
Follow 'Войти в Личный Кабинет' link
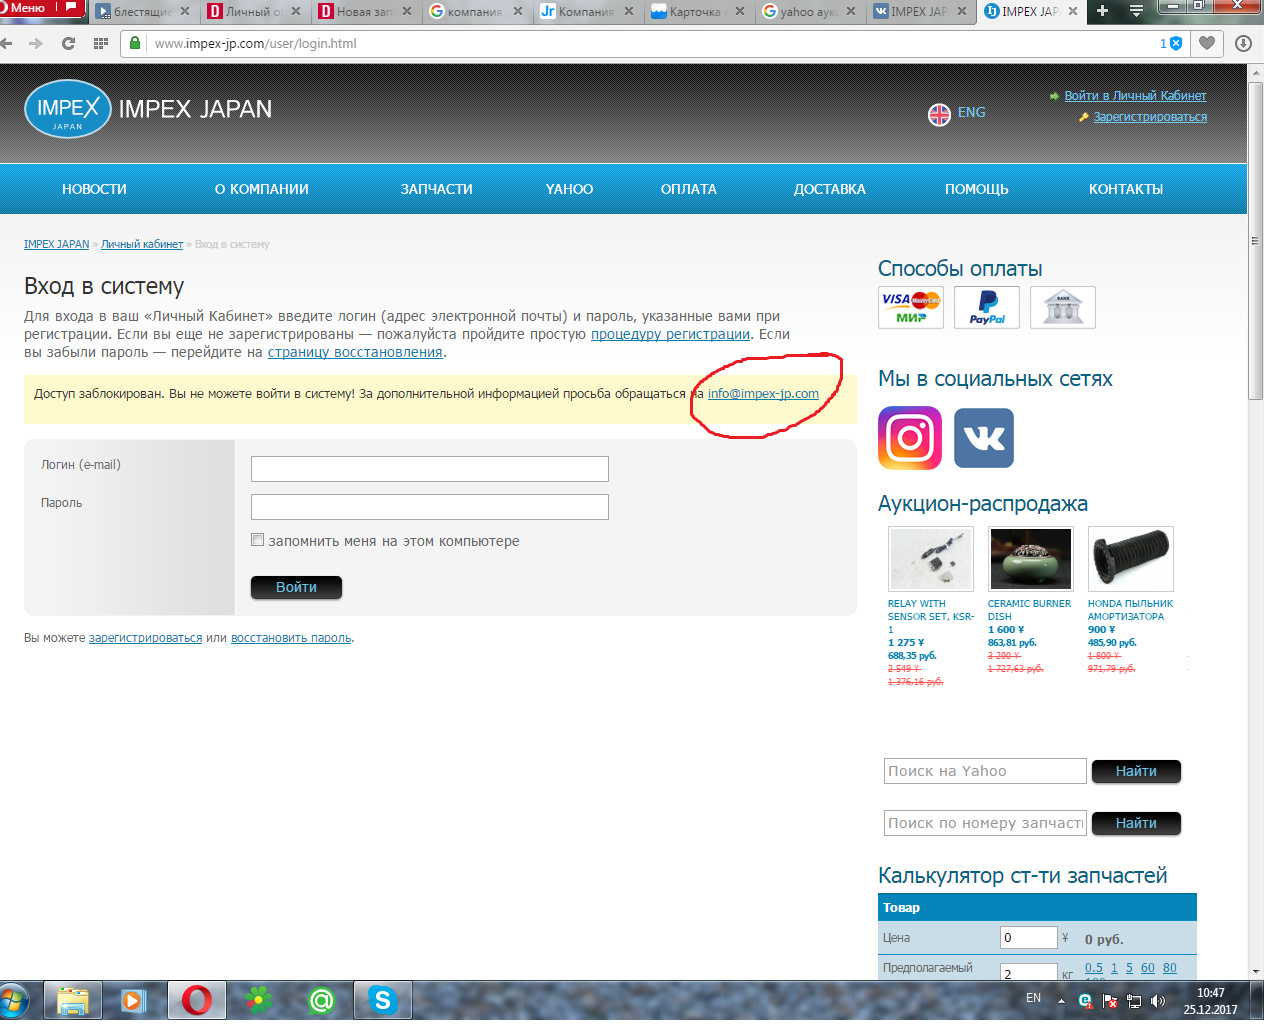click(1135, 96)
